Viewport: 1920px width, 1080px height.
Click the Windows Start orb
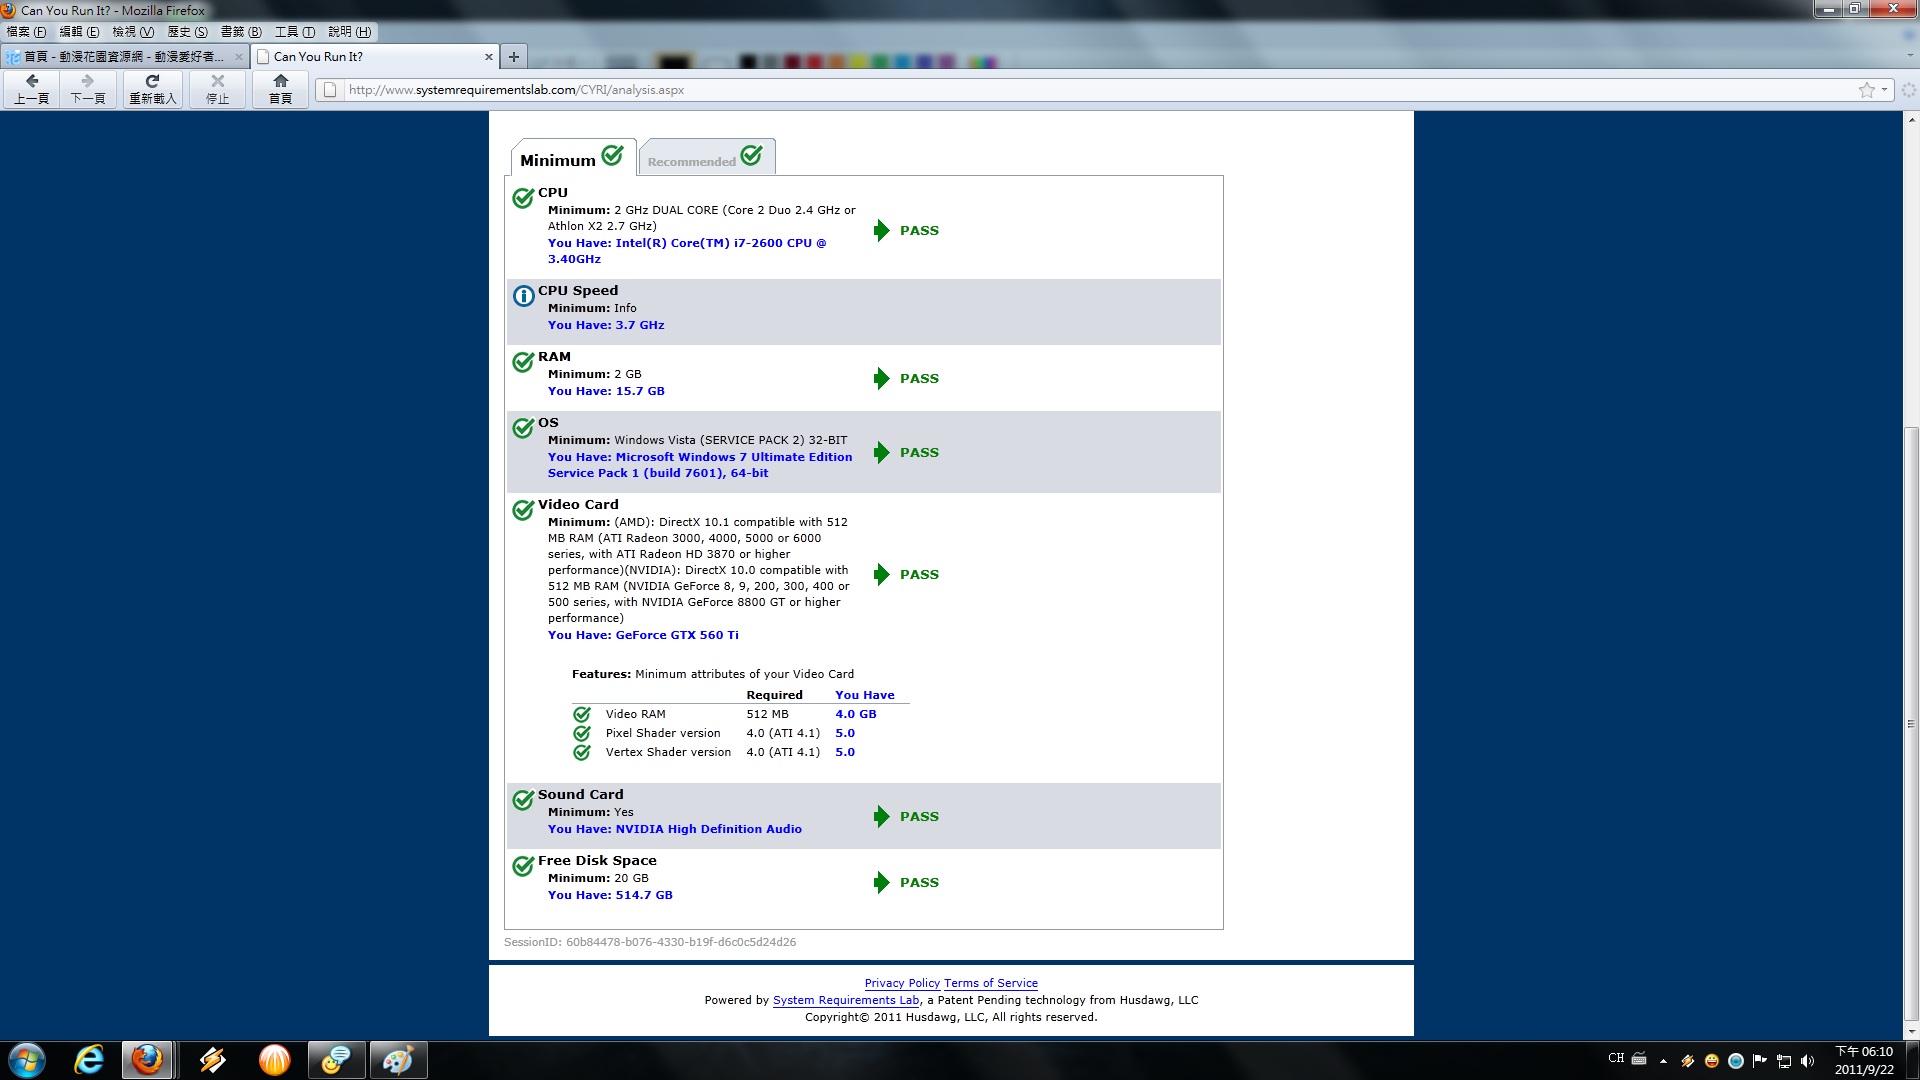pyautogui.click(x=27, y=1059)
